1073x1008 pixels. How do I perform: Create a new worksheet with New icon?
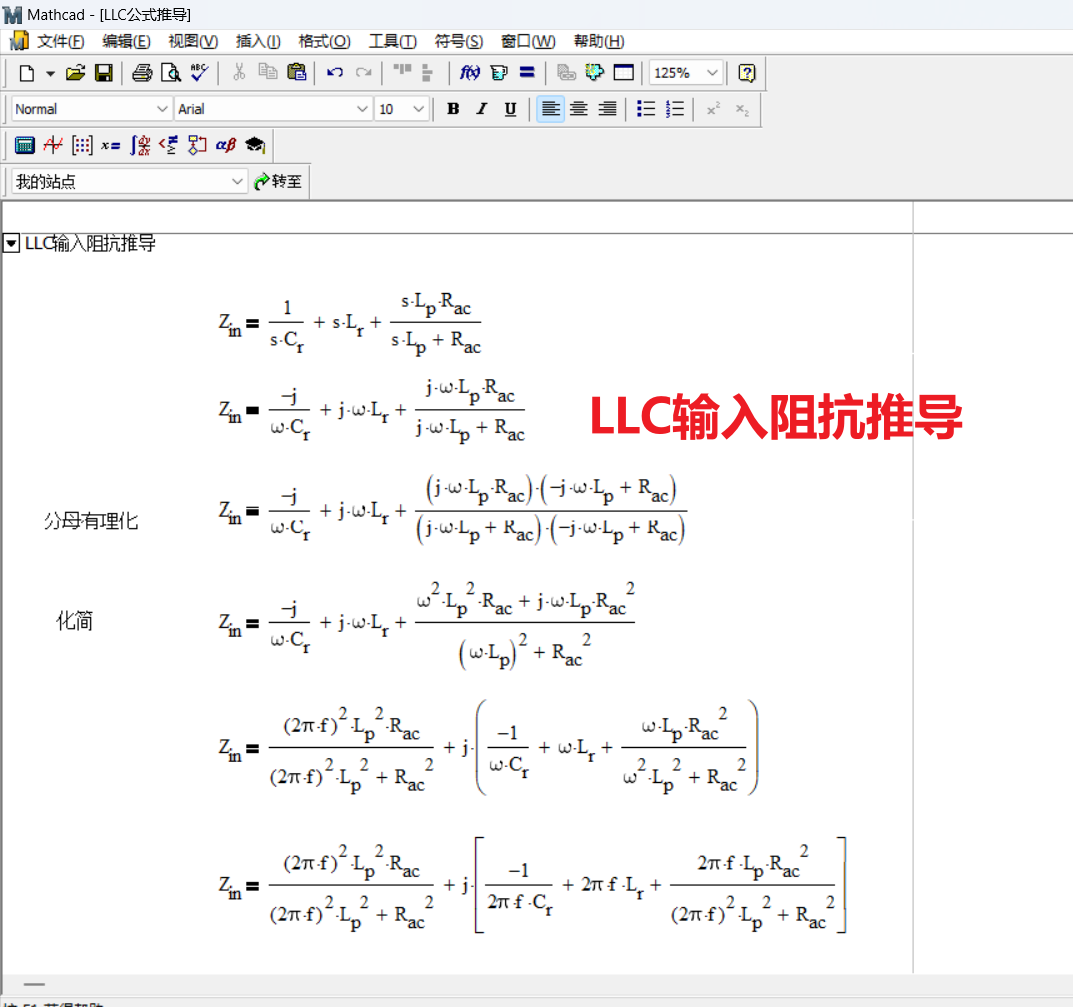(x=27, y=73)
